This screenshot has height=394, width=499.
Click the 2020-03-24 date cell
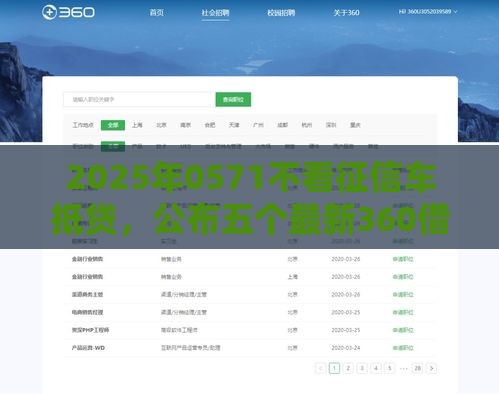coord(346,348)
